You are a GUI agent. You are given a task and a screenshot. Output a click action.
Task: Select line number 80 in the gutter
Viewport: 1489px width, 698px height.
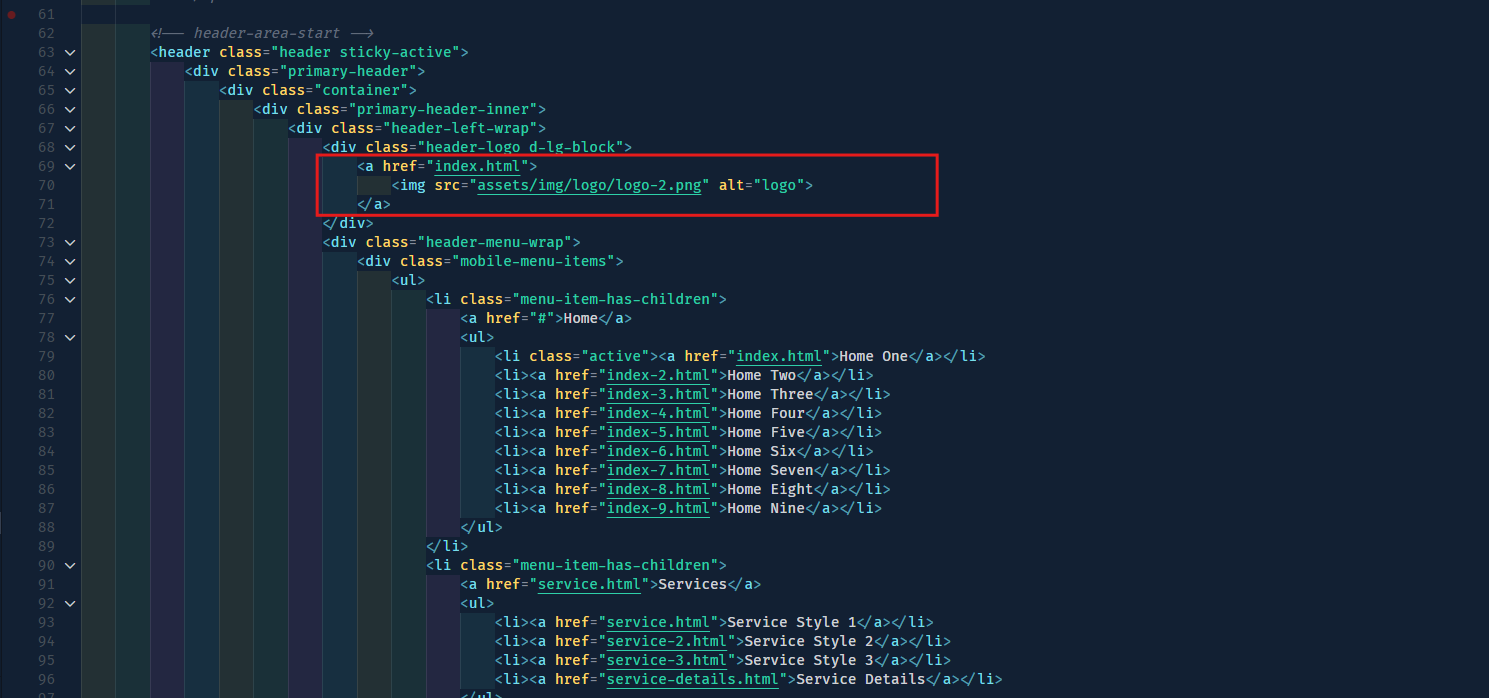pyautogui.click(x=46, y=374)
